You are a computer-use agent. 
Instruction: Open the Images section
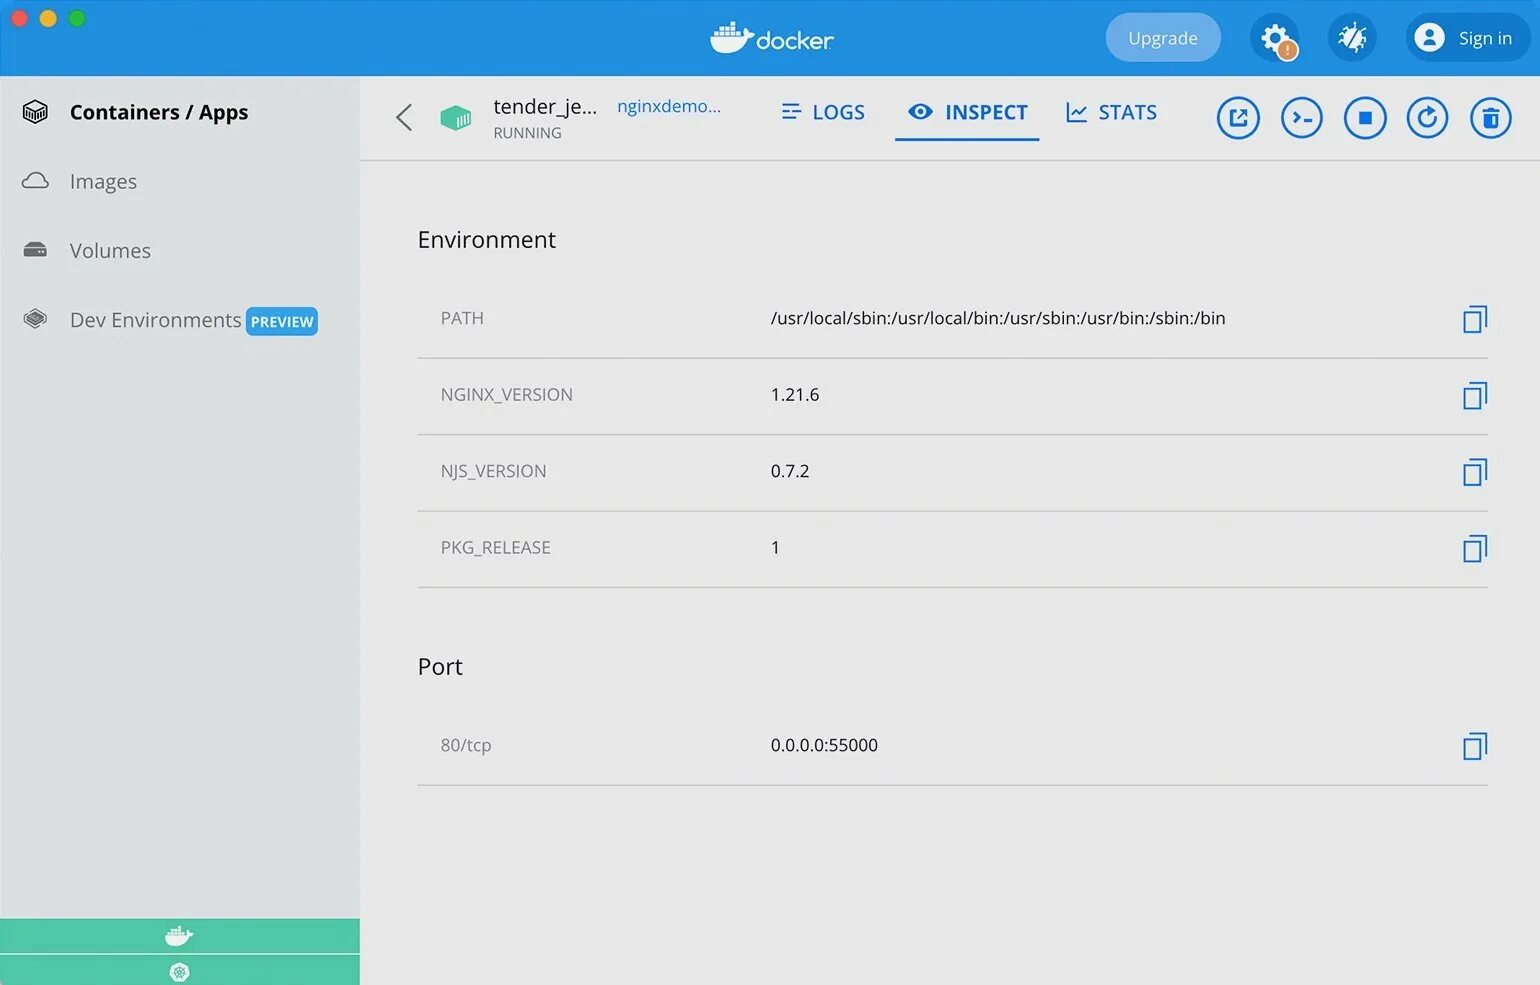click(x=103, y=181)
